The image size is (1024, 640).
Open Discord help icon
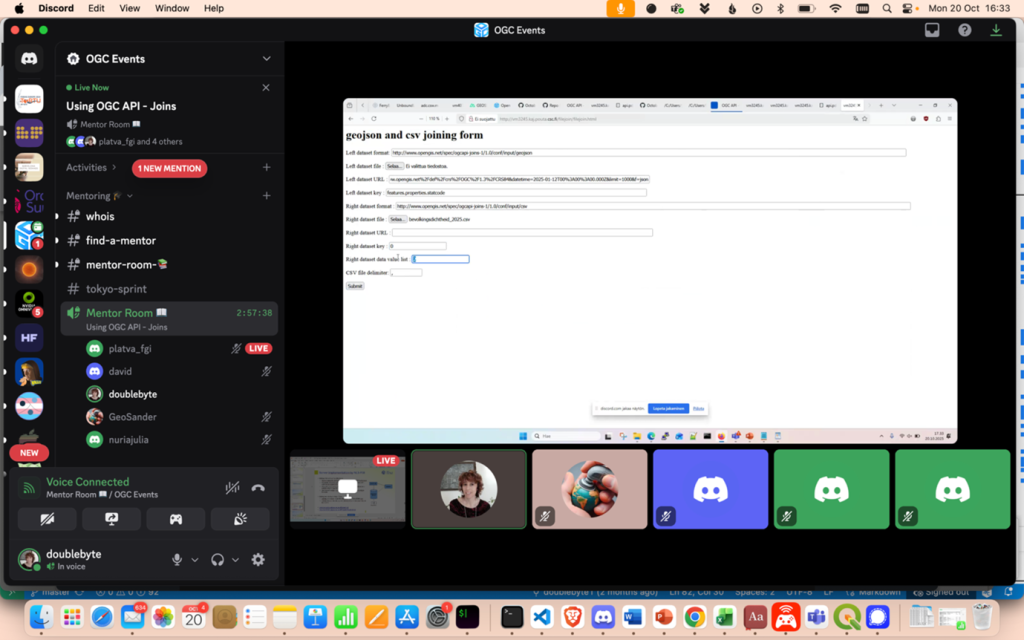[964, 30]
